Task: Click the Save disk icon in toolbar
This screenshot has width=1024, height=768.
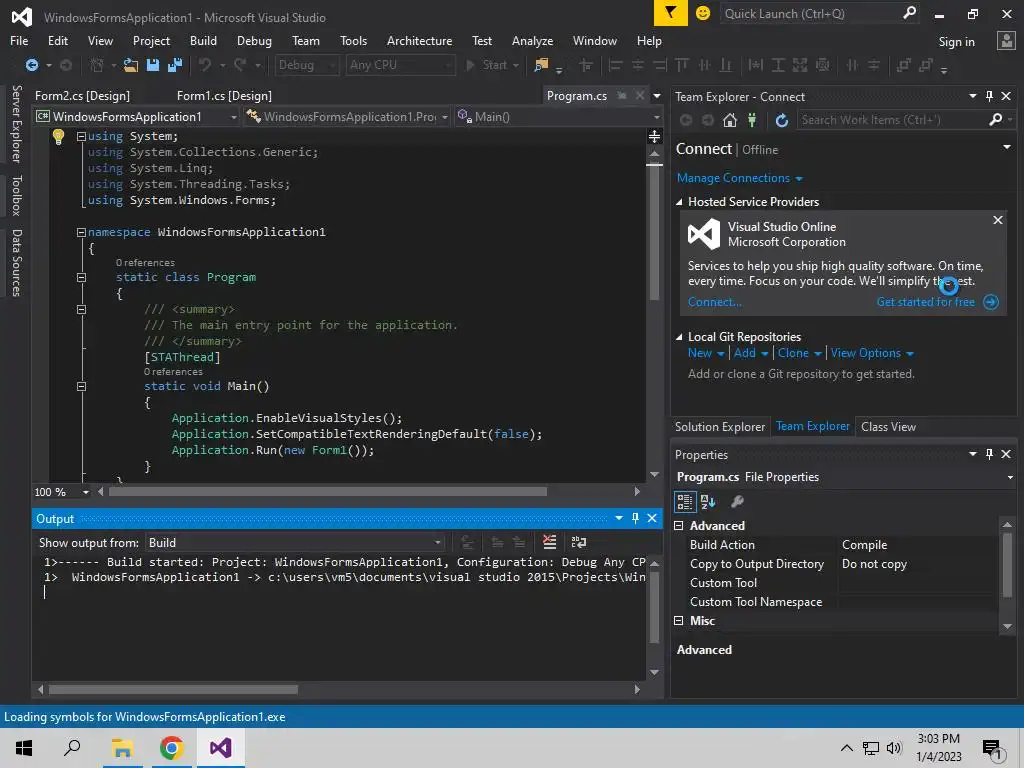Action: (x=153, y=65)
